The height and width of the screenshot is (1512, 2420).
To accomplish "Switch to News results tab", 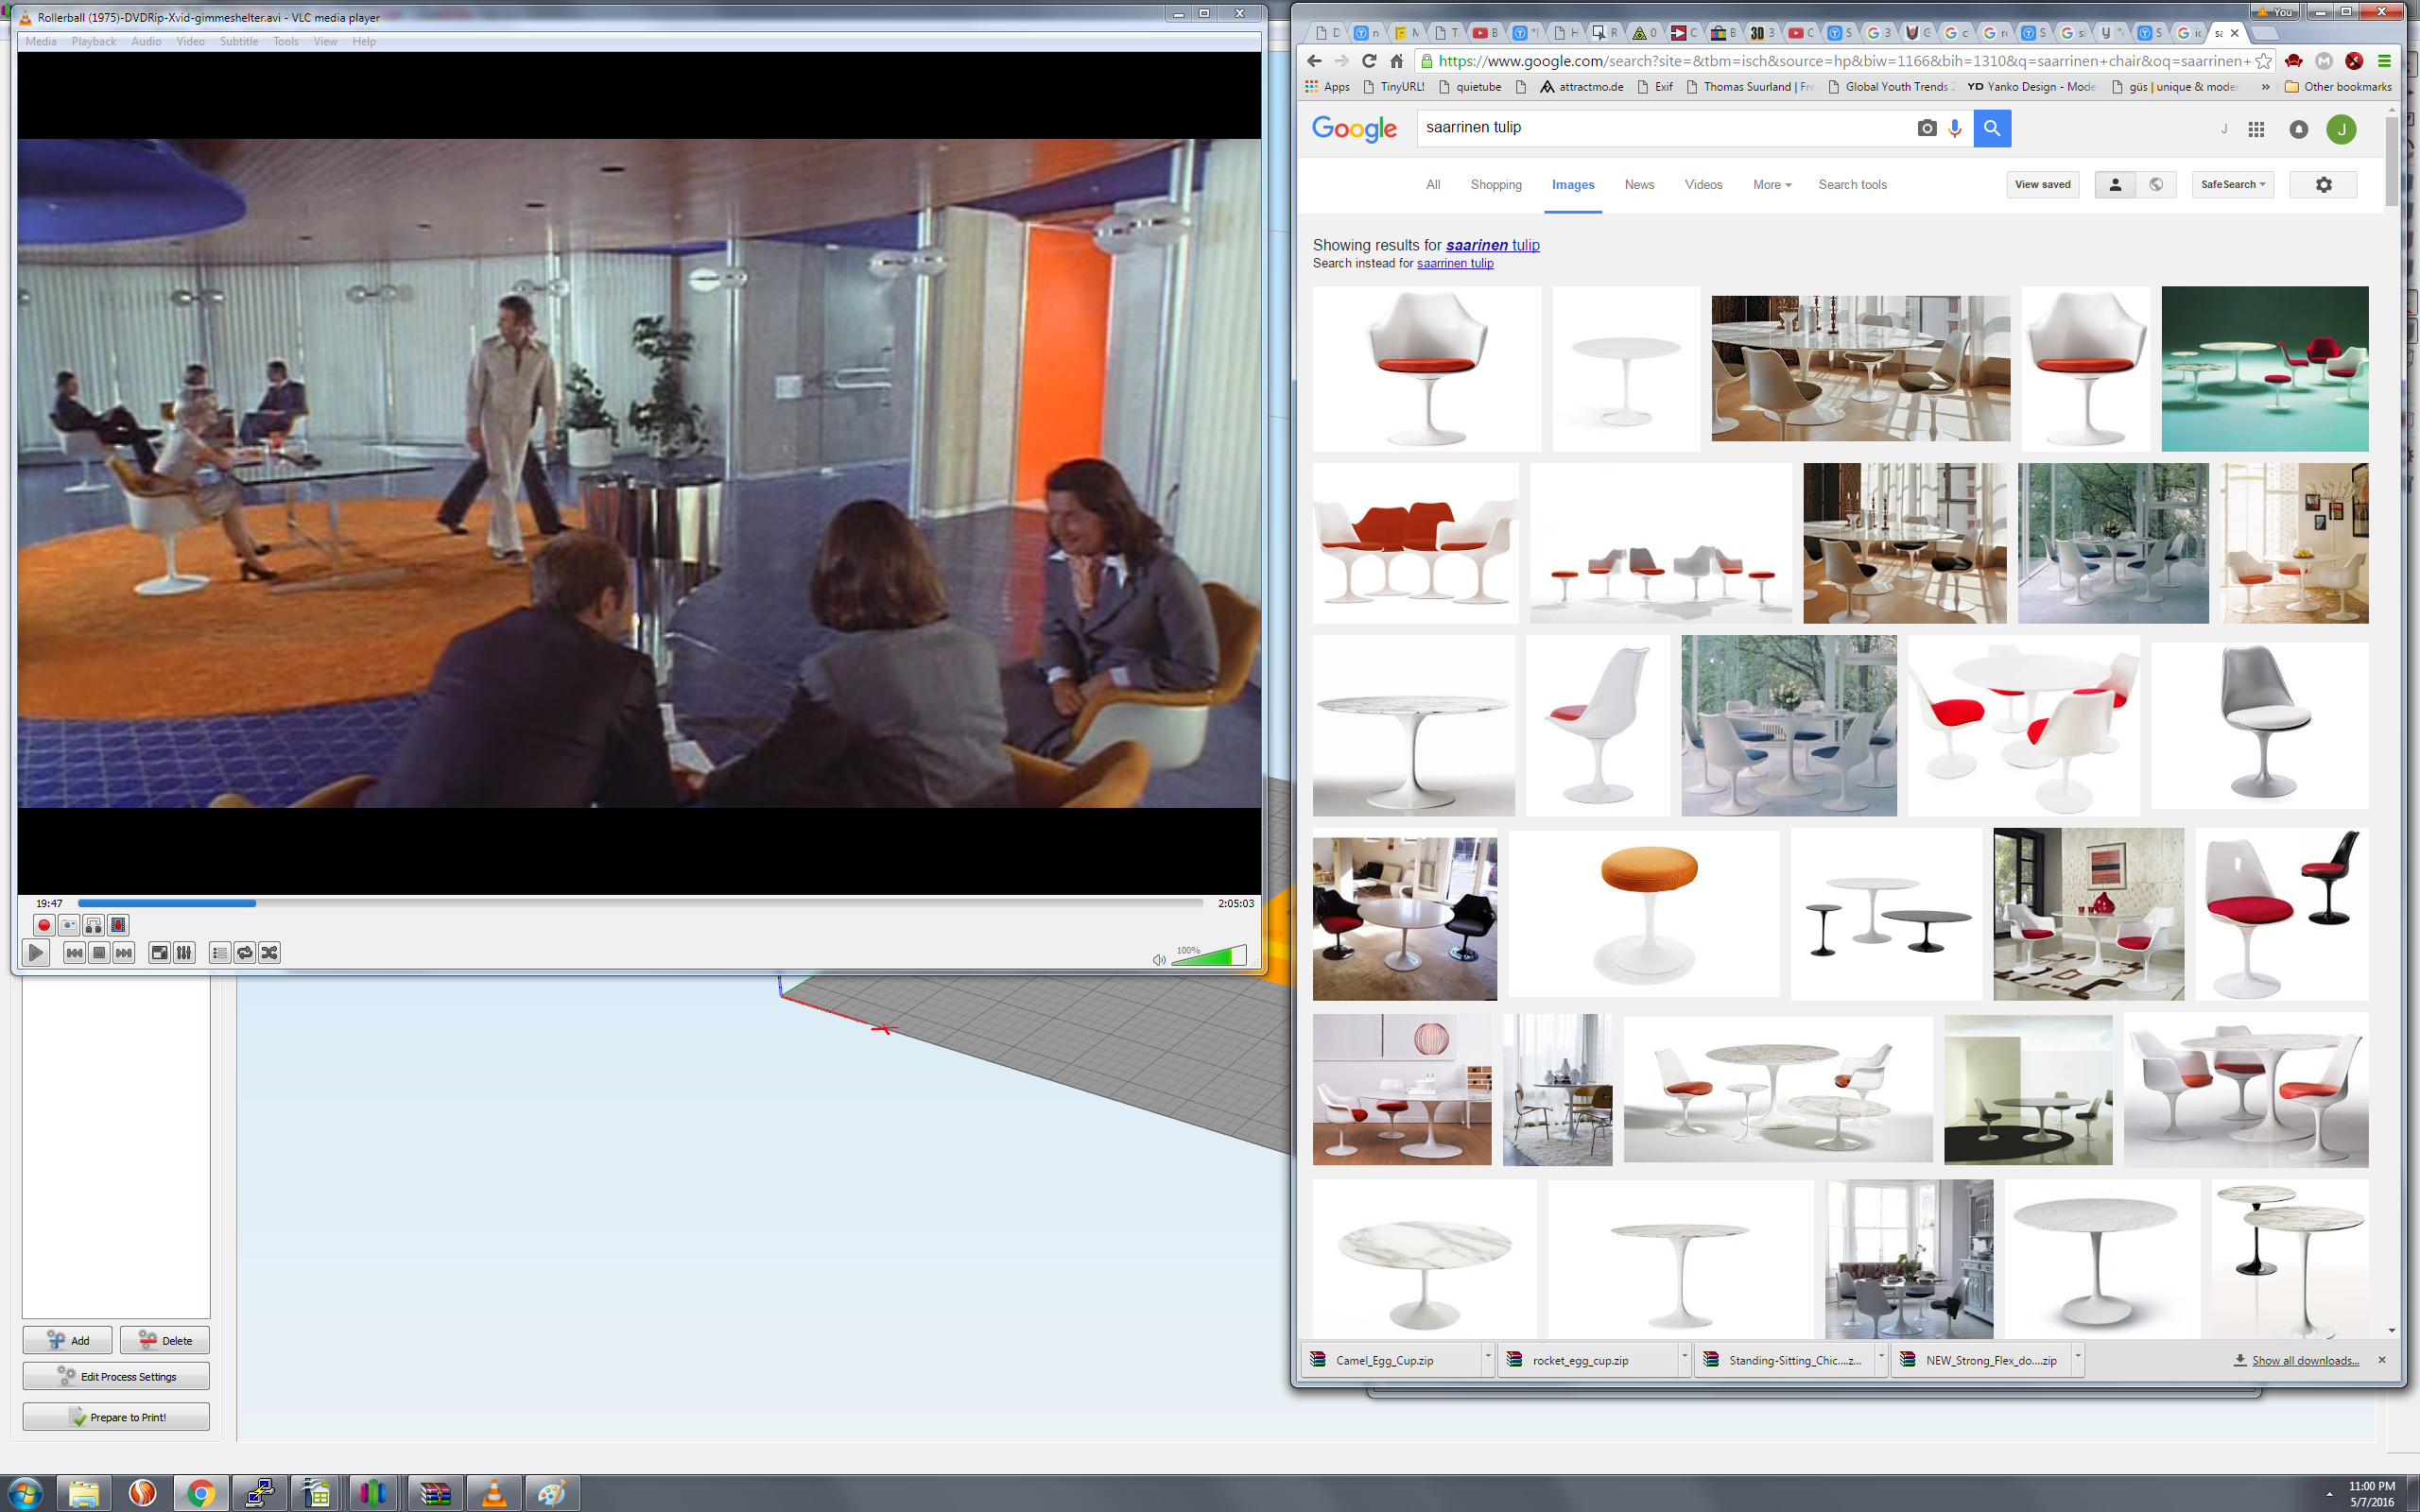I will click(x=1639, y=185).
